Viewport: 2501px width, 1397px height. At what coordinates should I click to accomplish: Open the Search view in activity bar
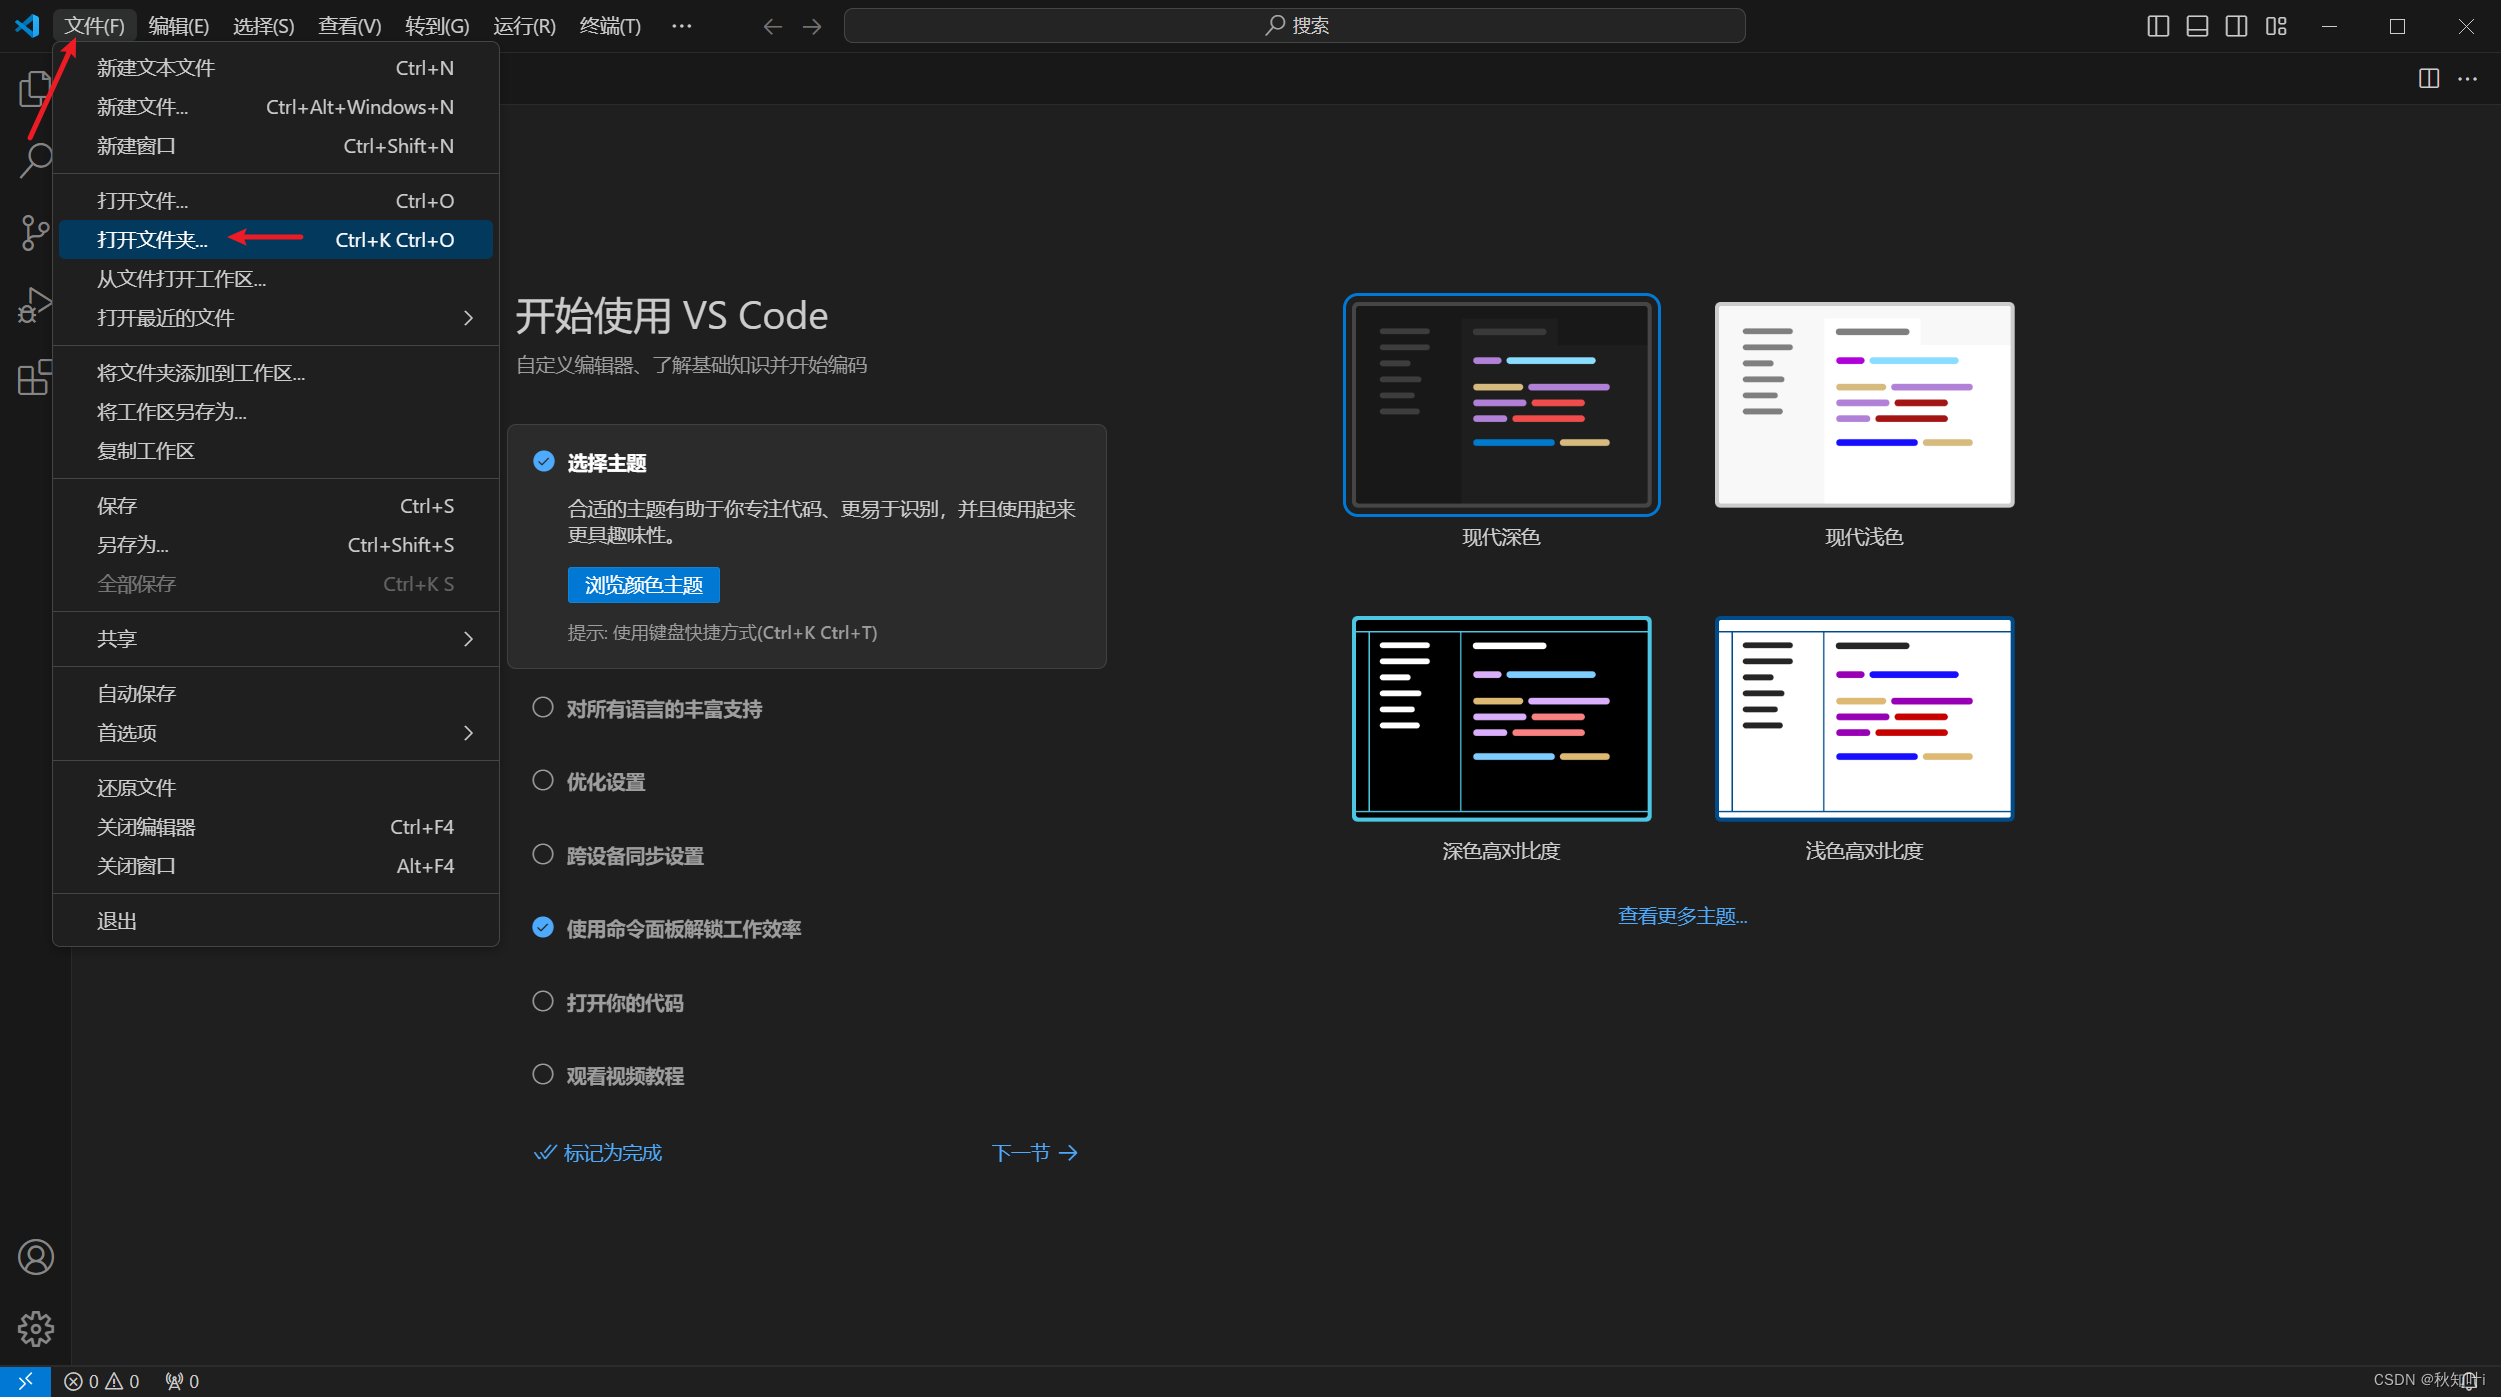click(35, 160)
